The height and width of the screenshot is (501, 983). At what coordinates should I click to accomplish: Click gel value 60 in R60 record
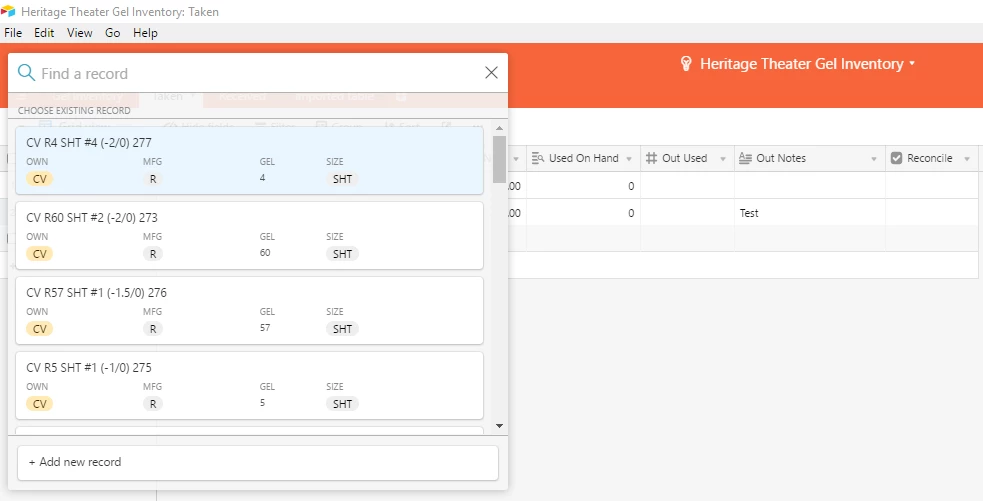pos(265,253)
